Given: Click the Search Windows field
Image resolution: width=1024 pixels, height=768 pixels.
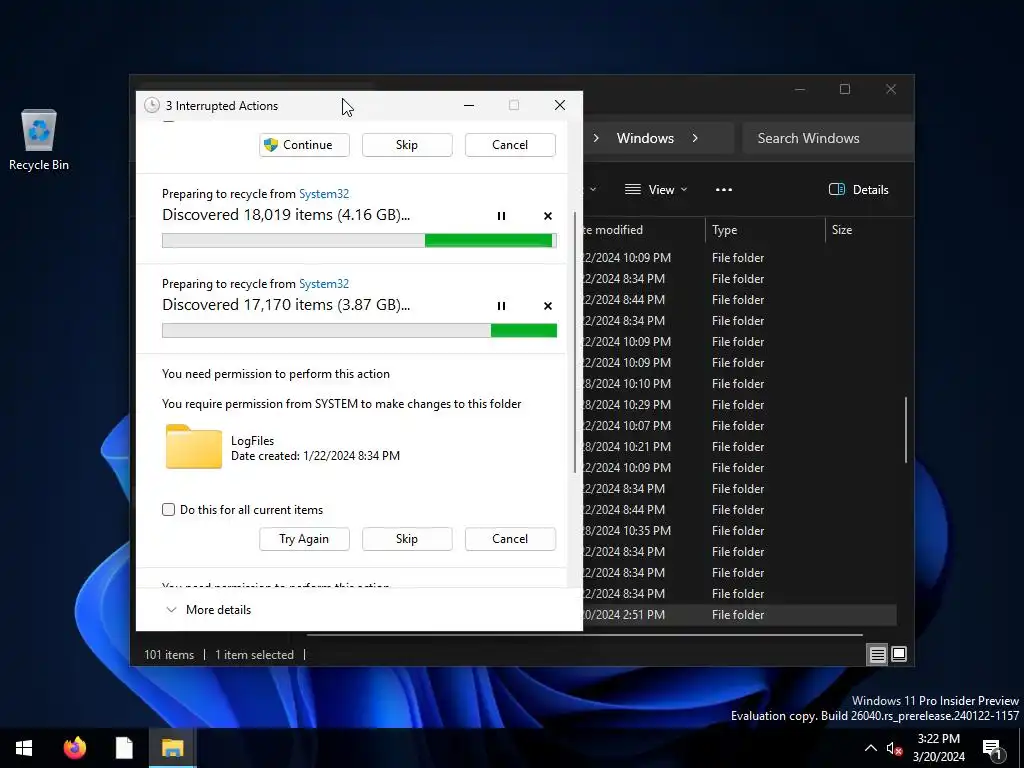Looking at the screenshot, I should tap(827, 138).
